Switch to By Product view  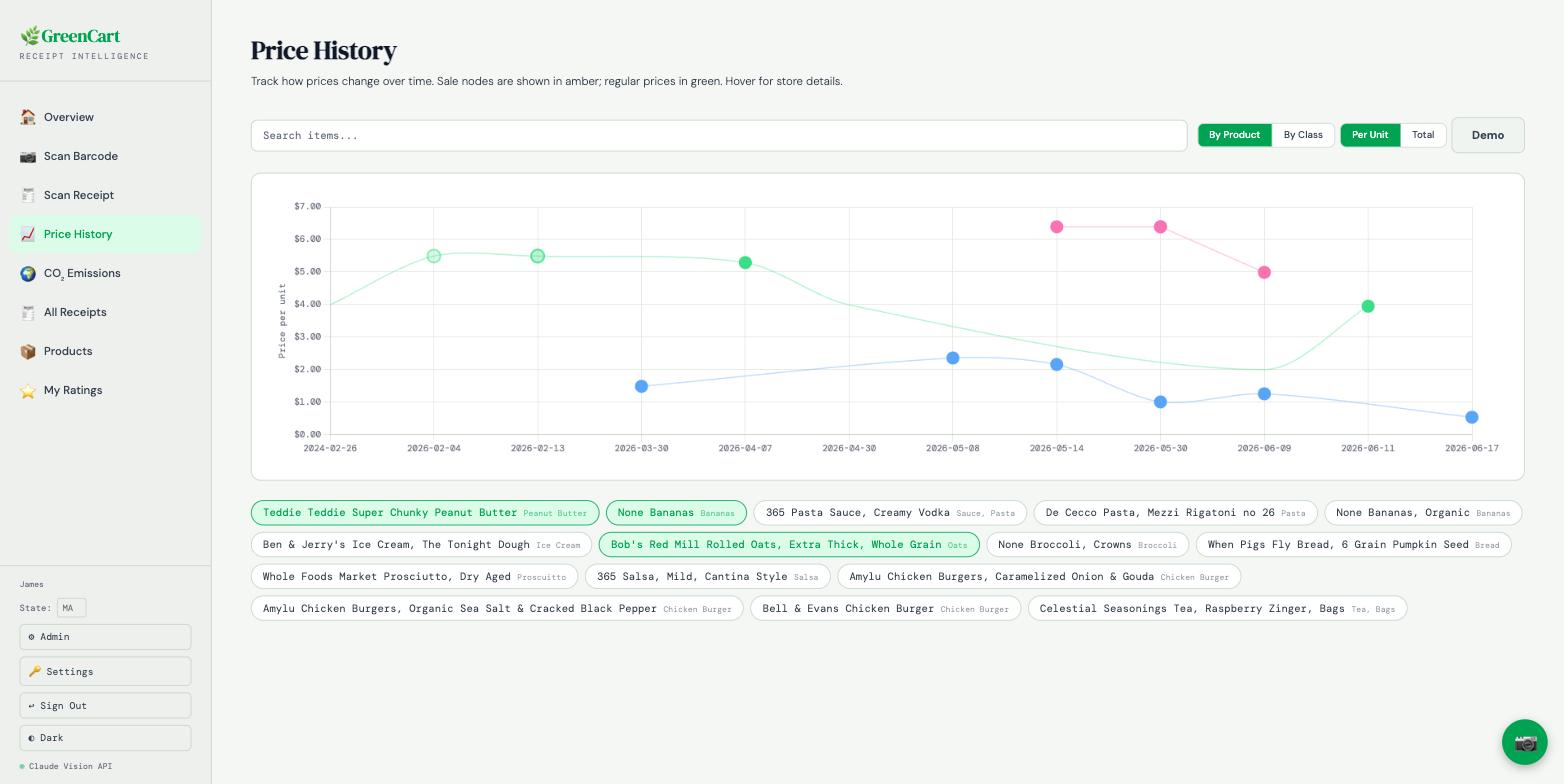coord(1234,135)
